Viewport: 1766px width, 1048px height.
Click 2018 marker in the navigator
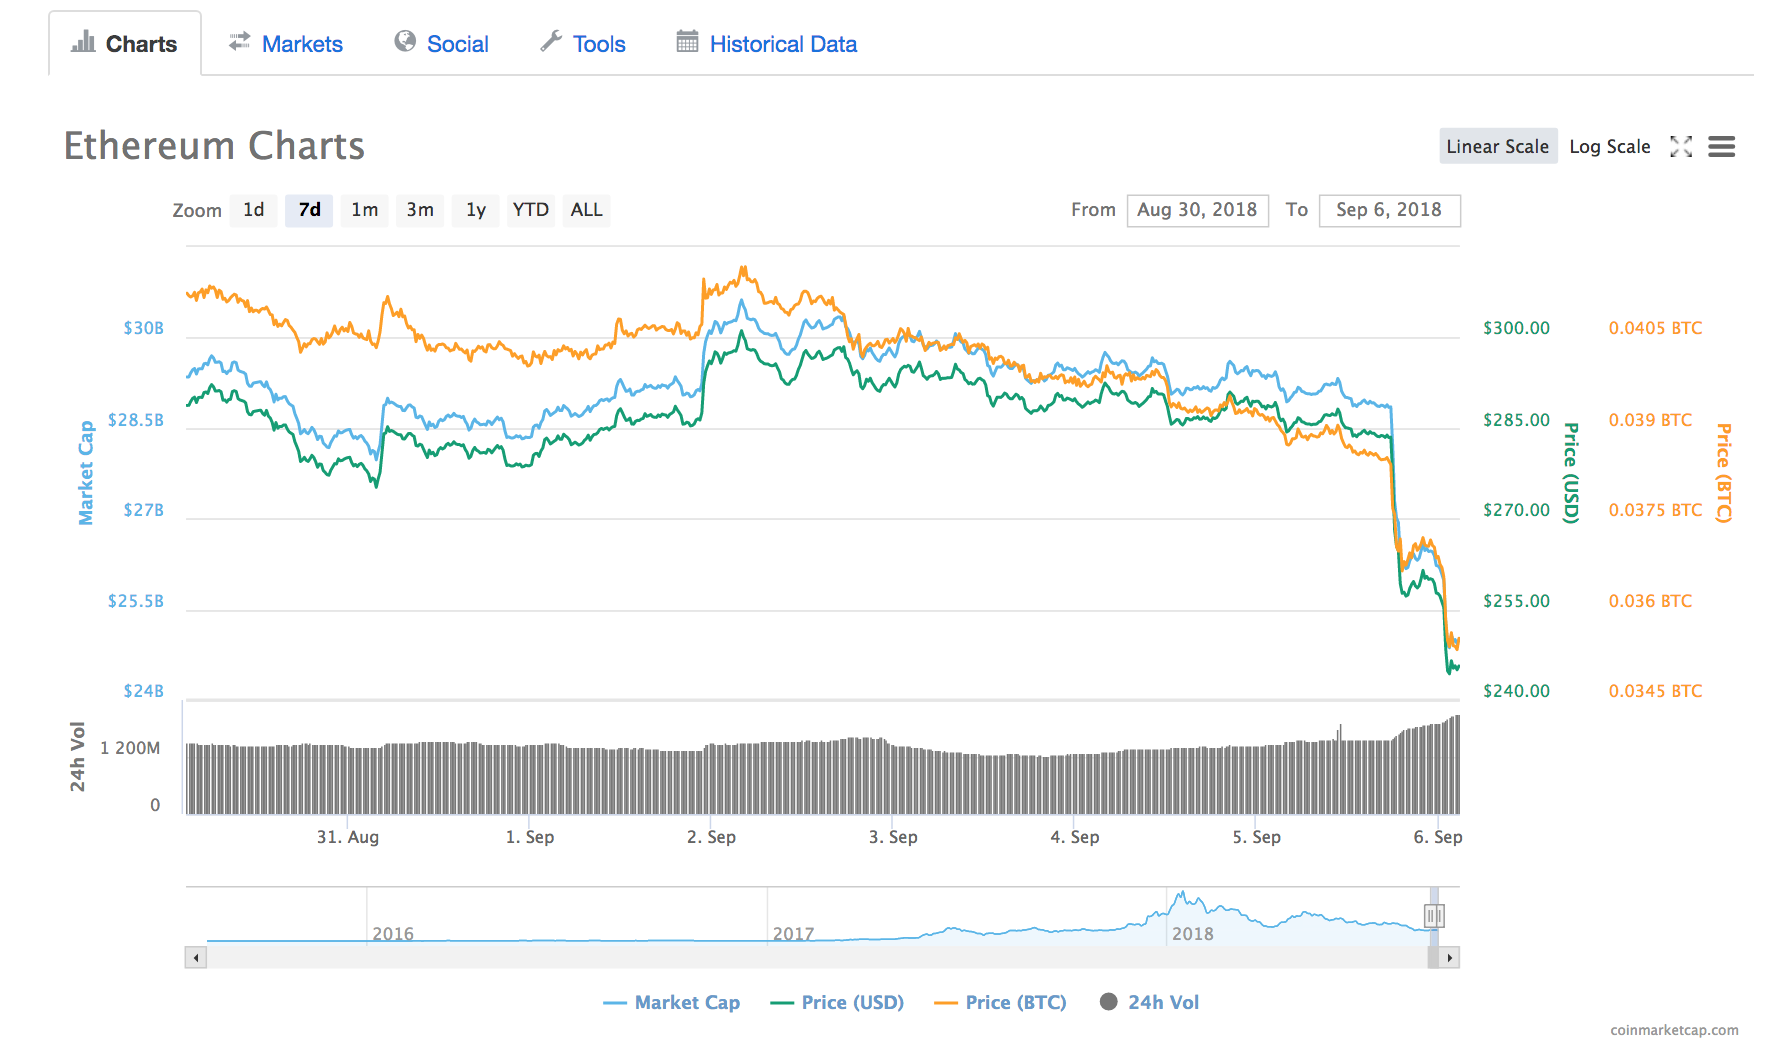click(1193, 934)
